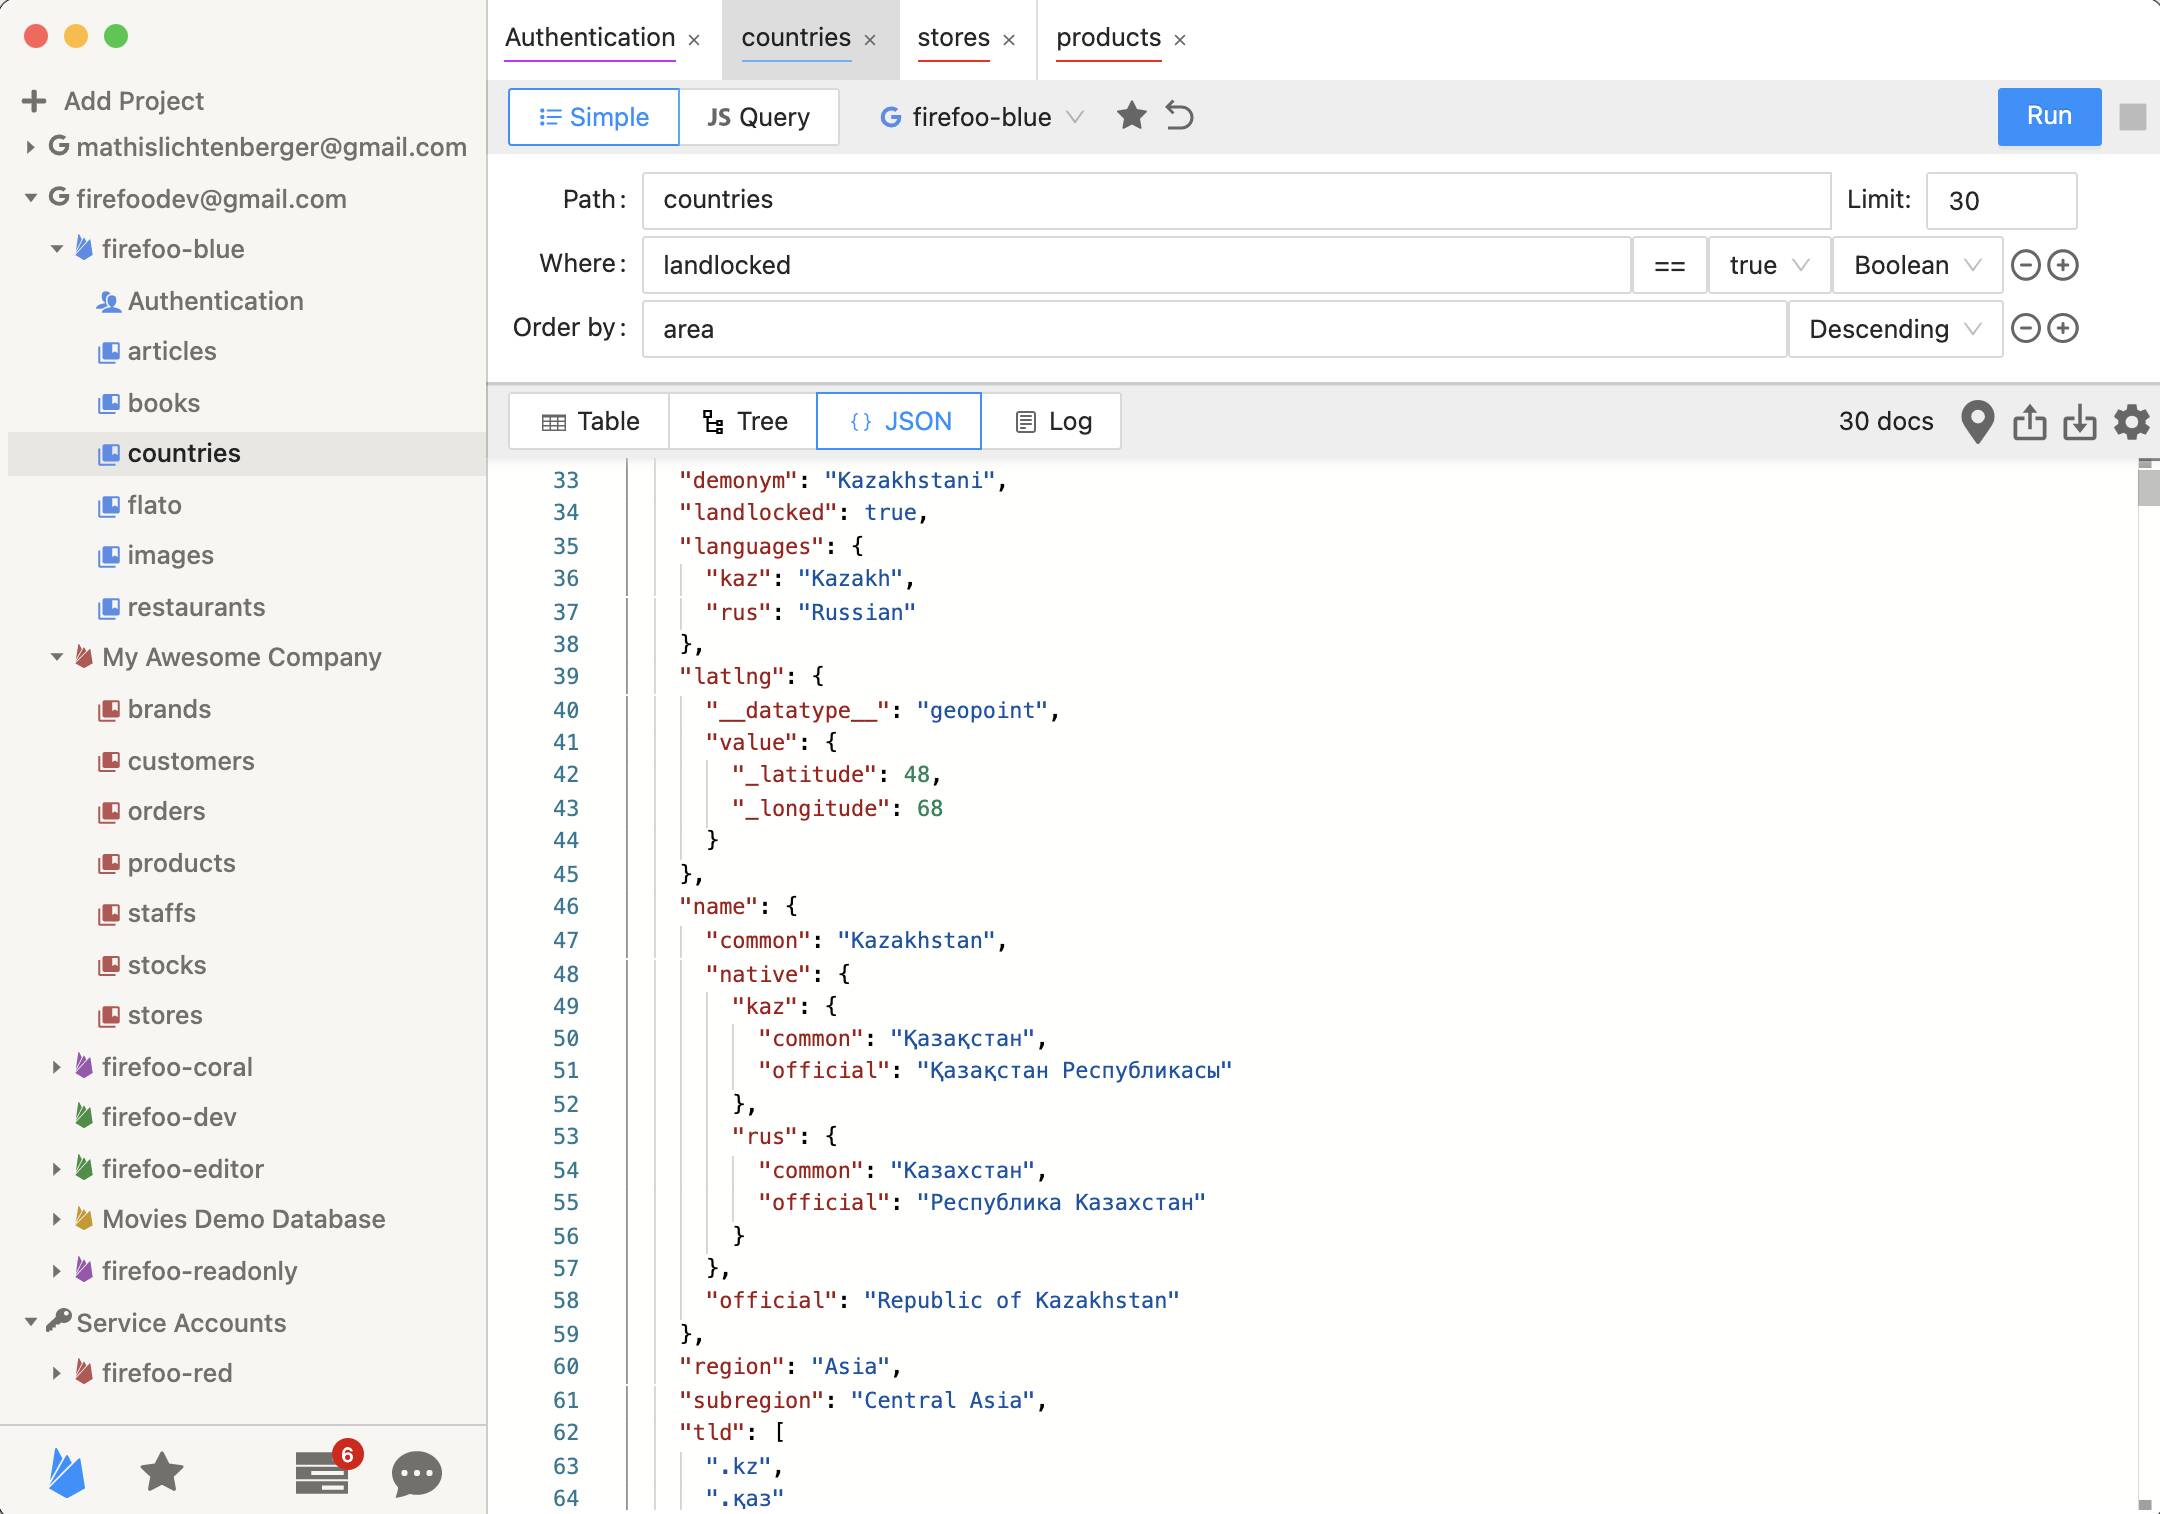Expand the firefoo-coral project
The image size is (2160, 1514).
[57, 1066]
